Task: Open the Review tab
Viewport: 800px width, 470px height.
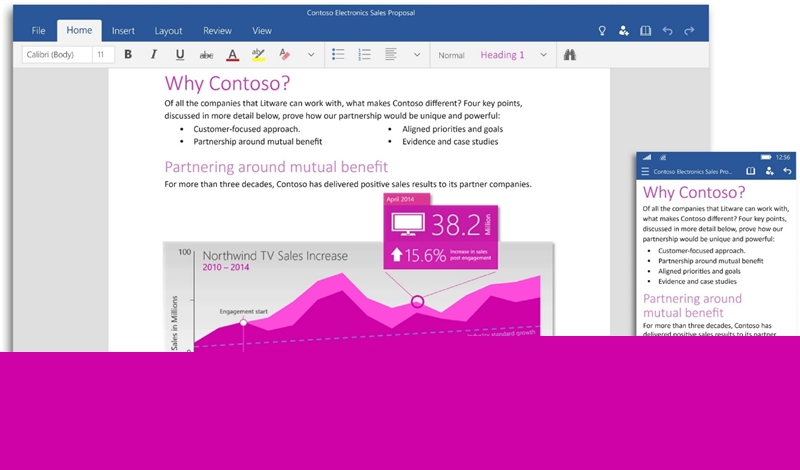Action: (x=217, y=31)
